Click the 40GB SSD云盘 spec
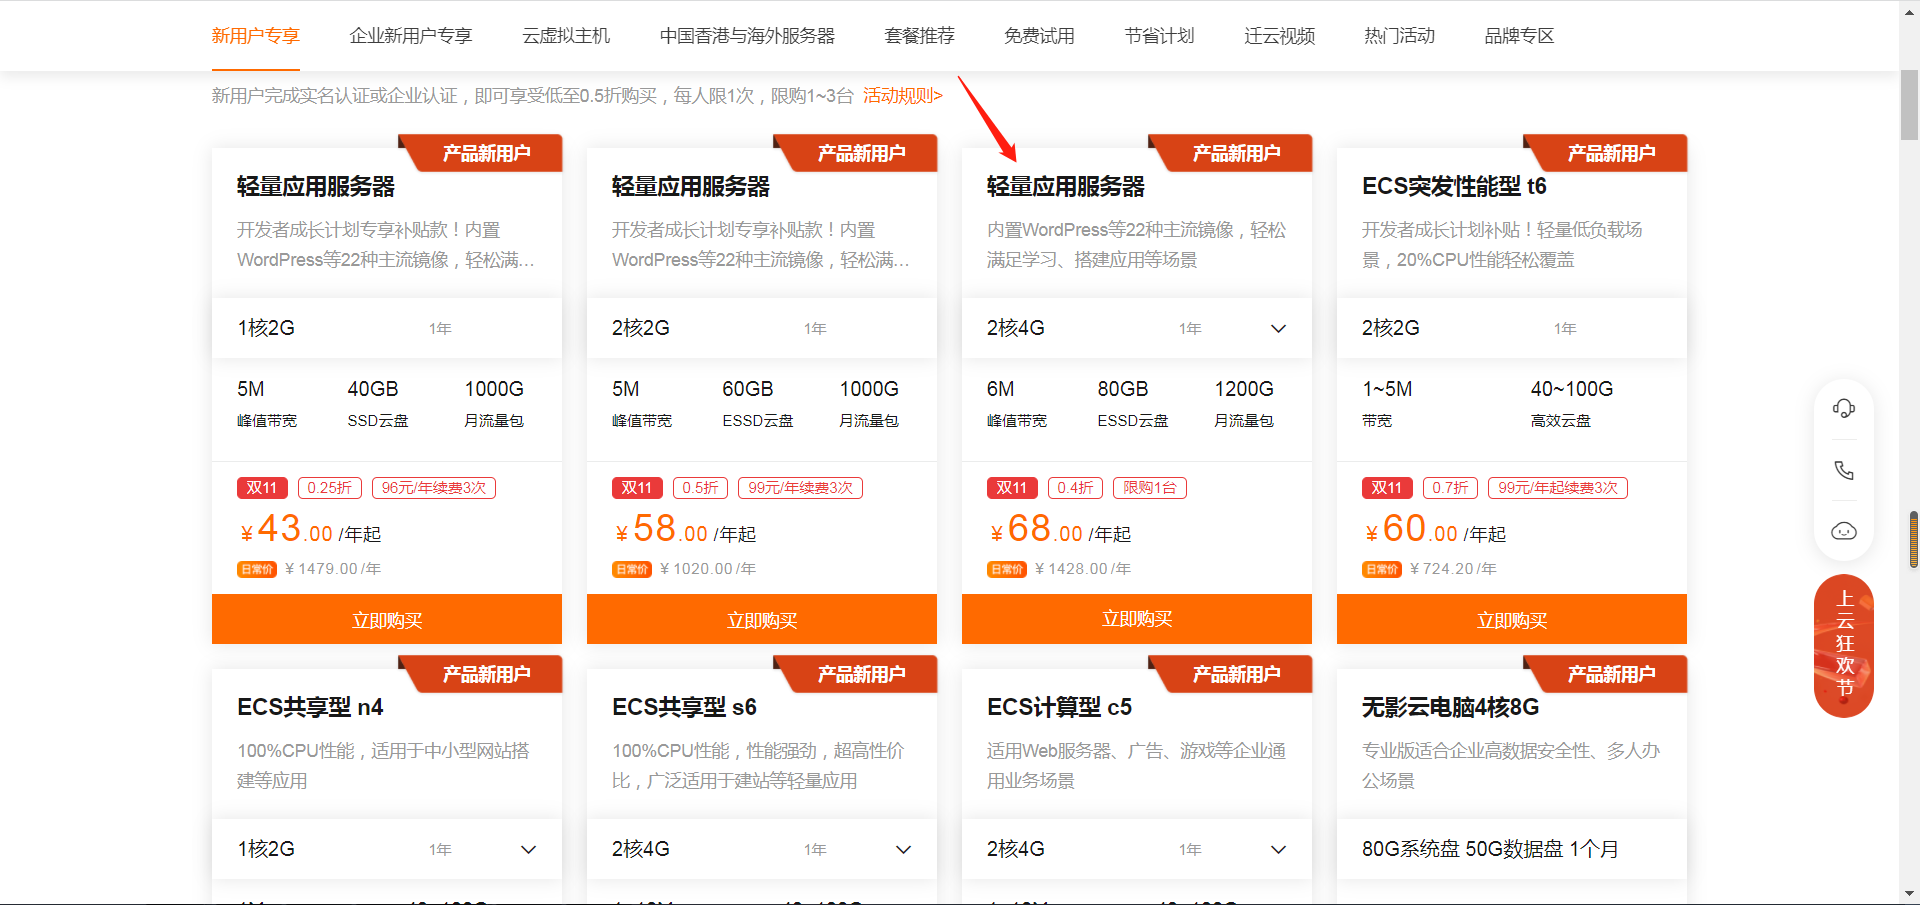This screenshot has height=905, width=1920. click(377, 403)
